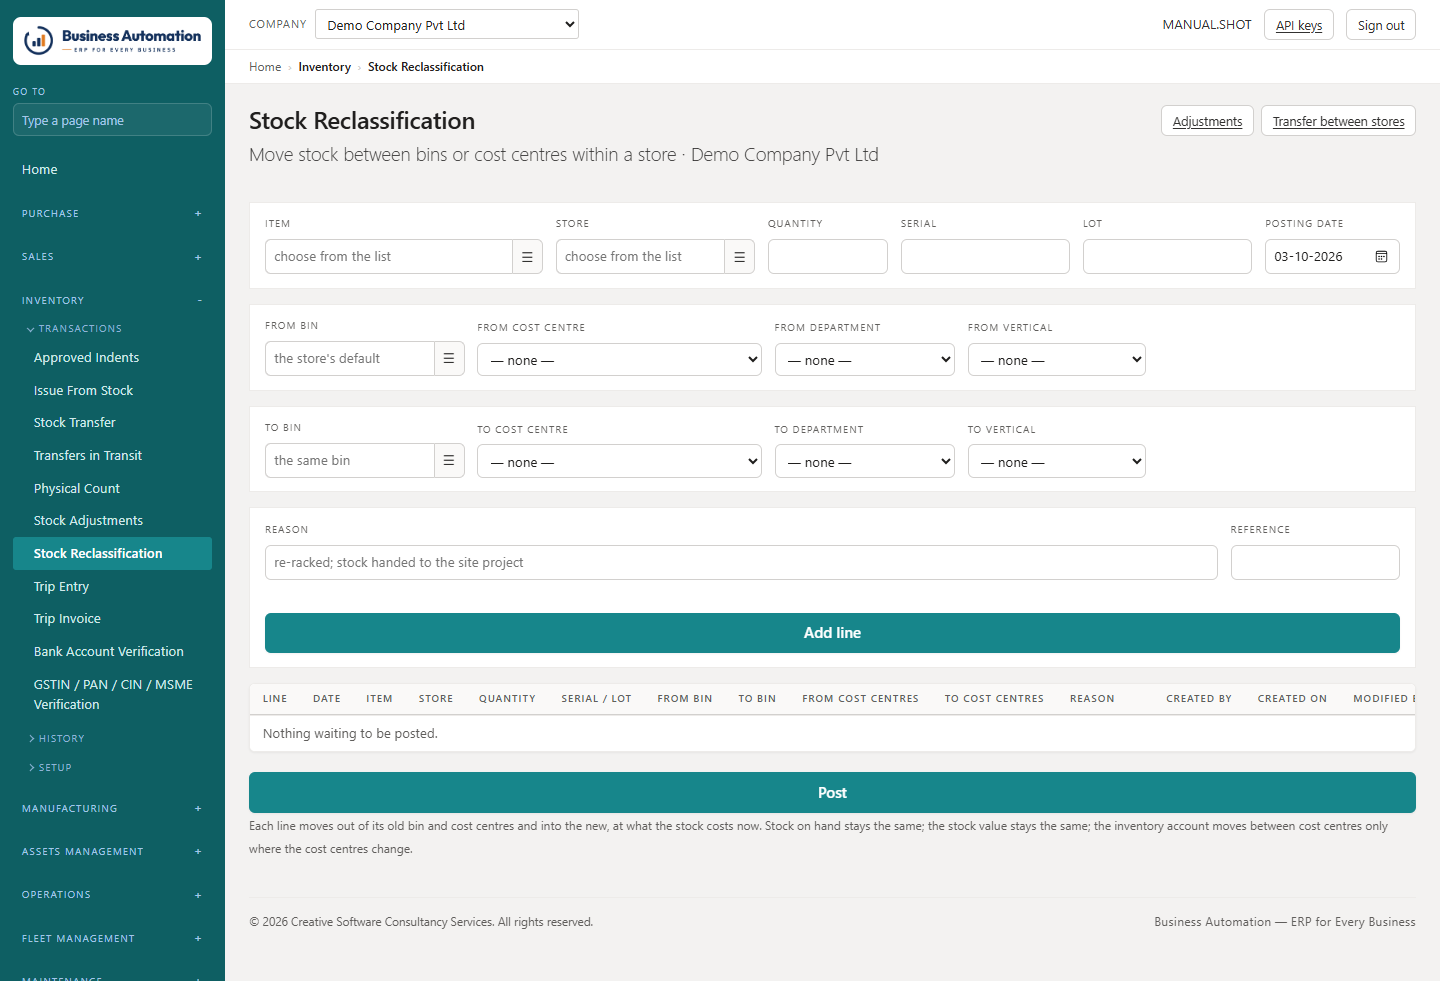Open Issue From Stock page

(x=112, y=391)
